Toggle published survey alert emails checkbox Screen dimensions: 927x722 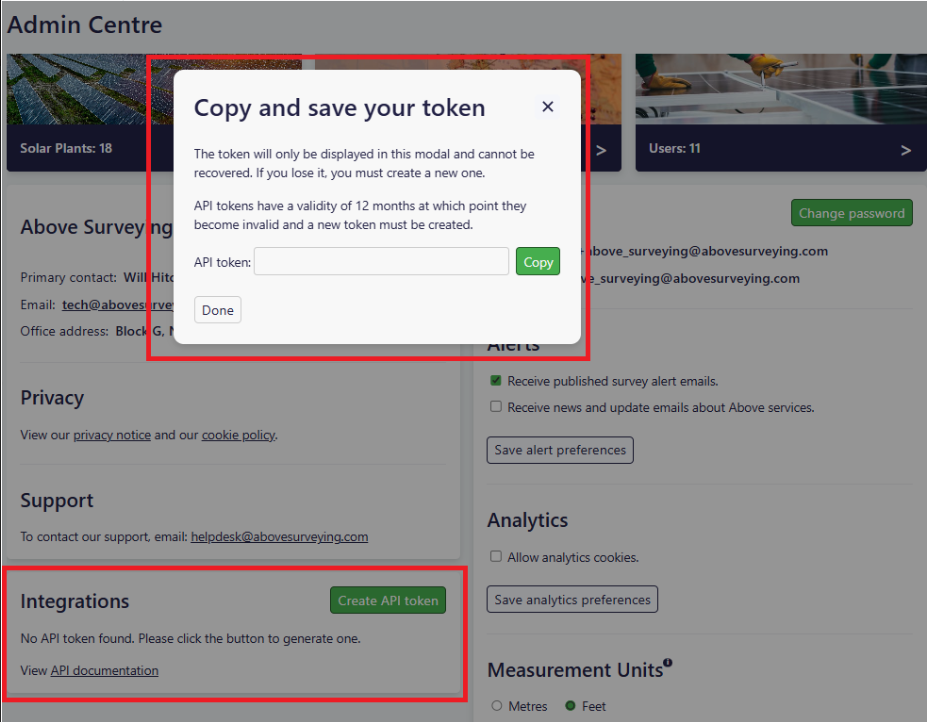tap(496, 381)
